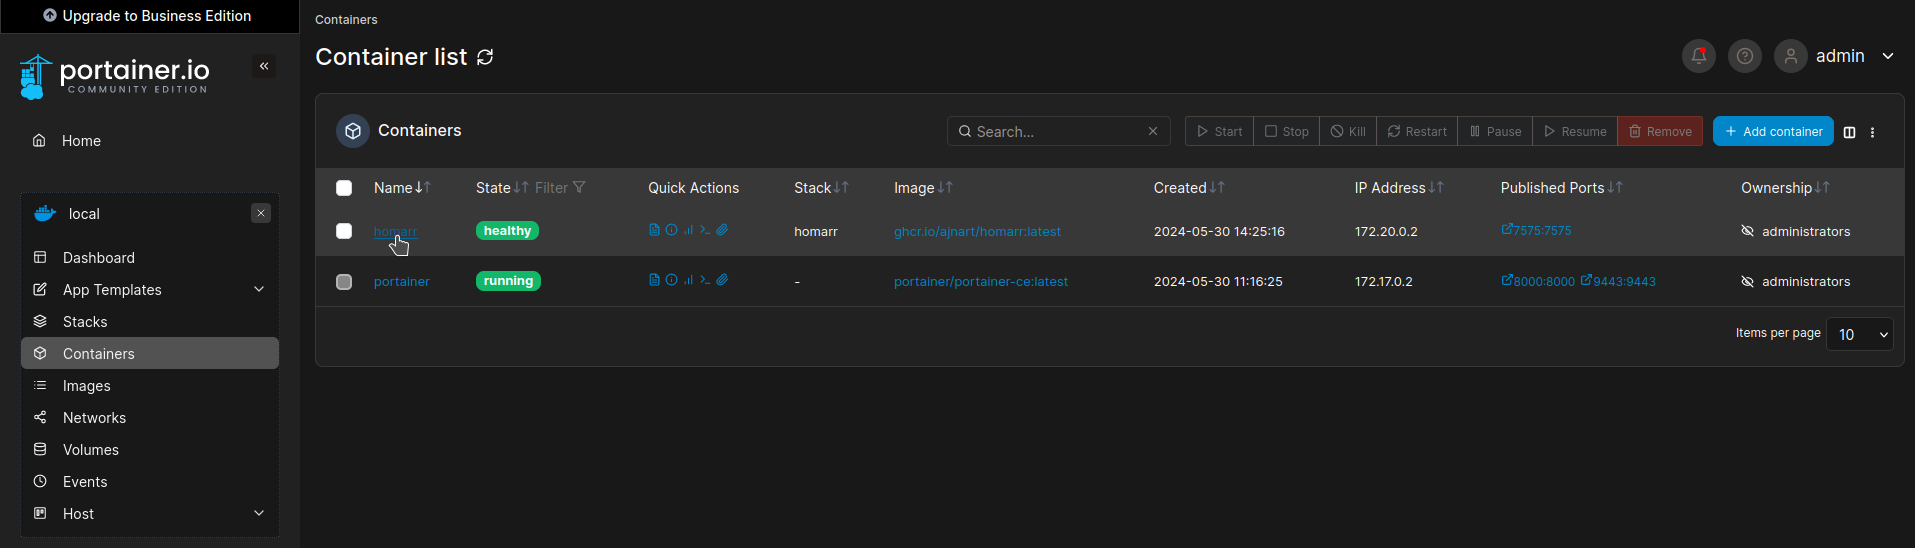Click Upgrade to Business Edition banner
Viewport: 1915px width, 548px height.
click(x=148, y=16)
